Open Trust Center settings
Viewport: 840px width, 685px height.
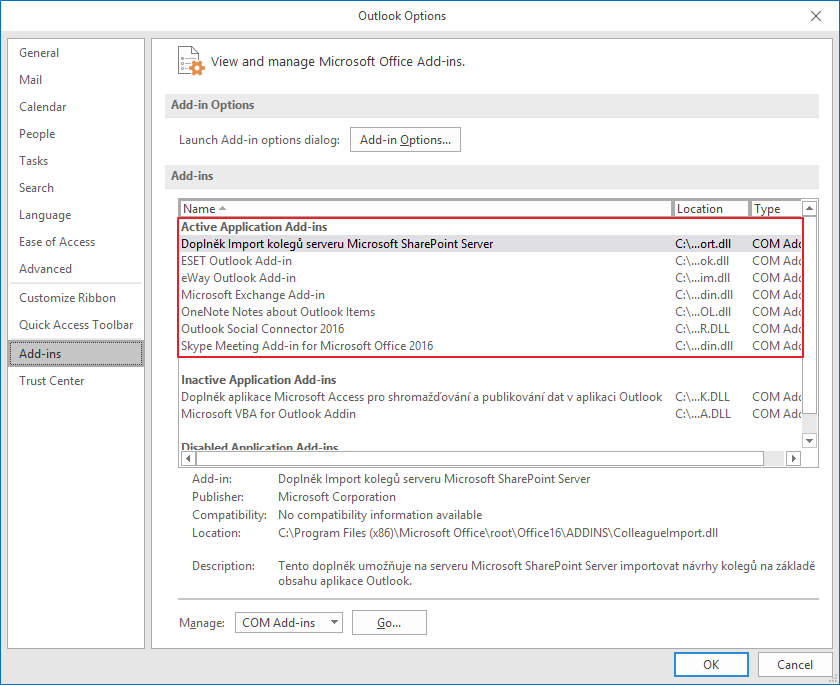[x=76, y=381]
